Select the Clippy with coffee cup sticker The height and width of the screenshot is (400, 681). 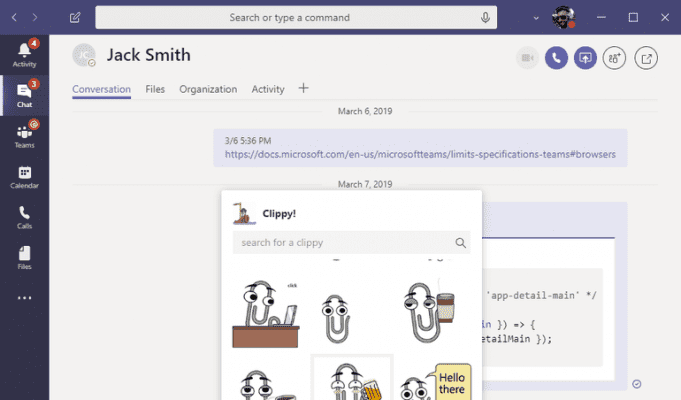click(x=429, y=312)
